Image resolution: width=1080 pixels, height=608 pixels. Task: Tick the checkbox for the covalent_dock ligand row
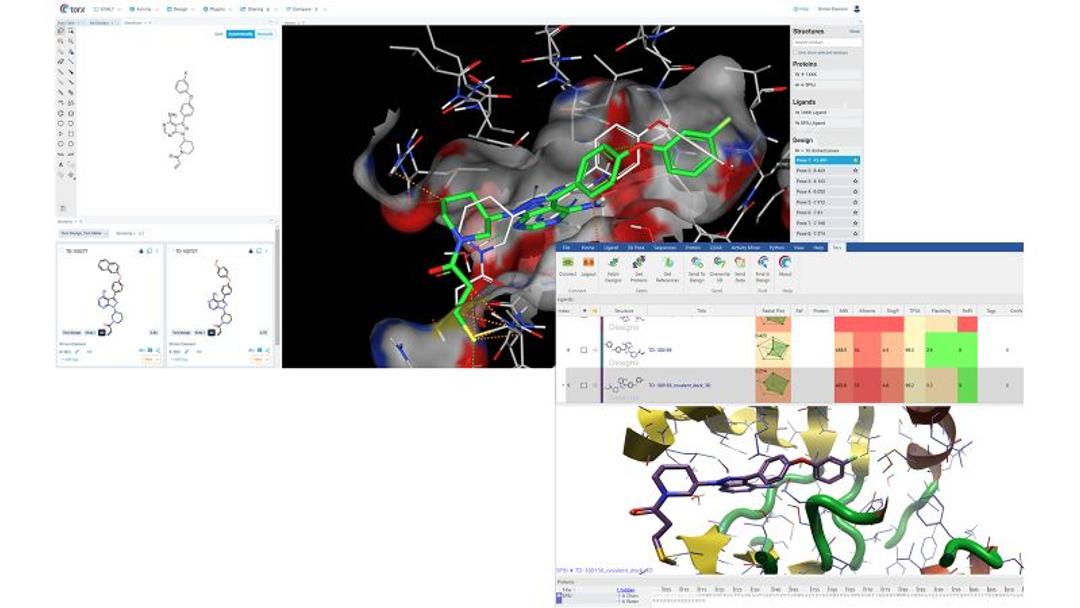(x=583, y=386)
